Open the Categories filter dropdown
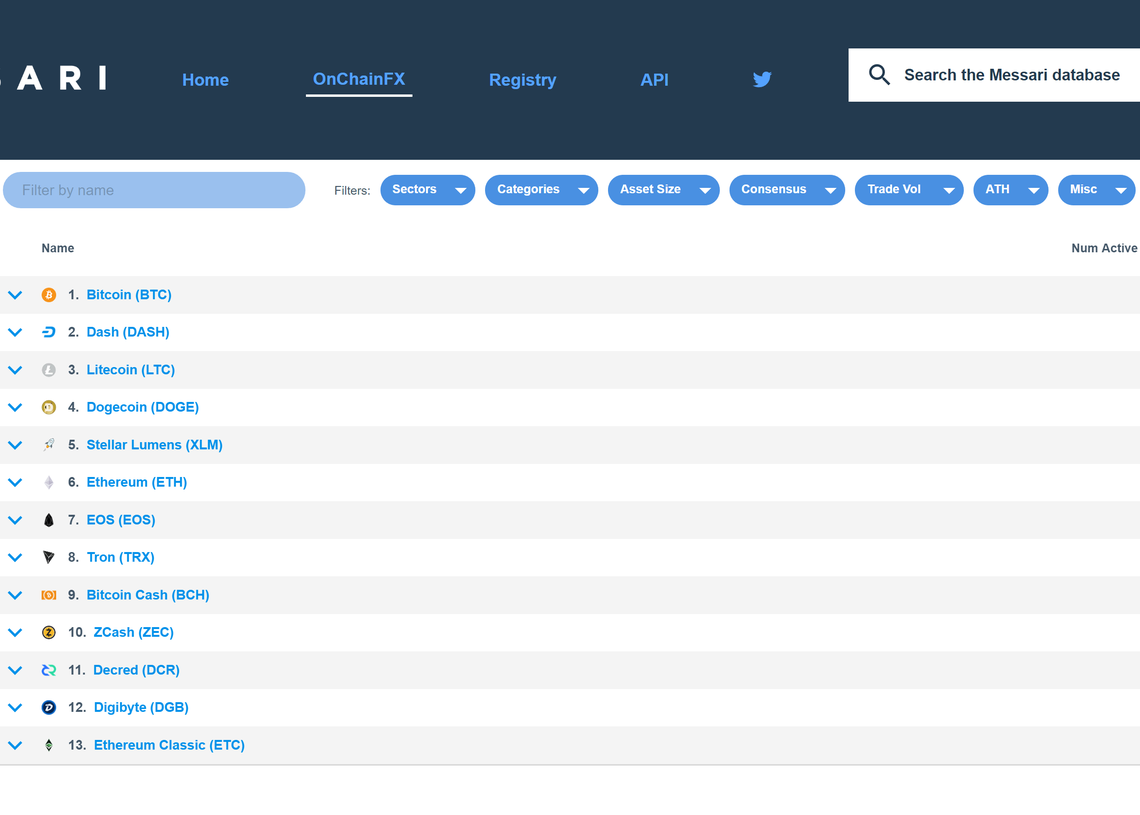Viewport: 1140px width, 815px height. (541, 190)
